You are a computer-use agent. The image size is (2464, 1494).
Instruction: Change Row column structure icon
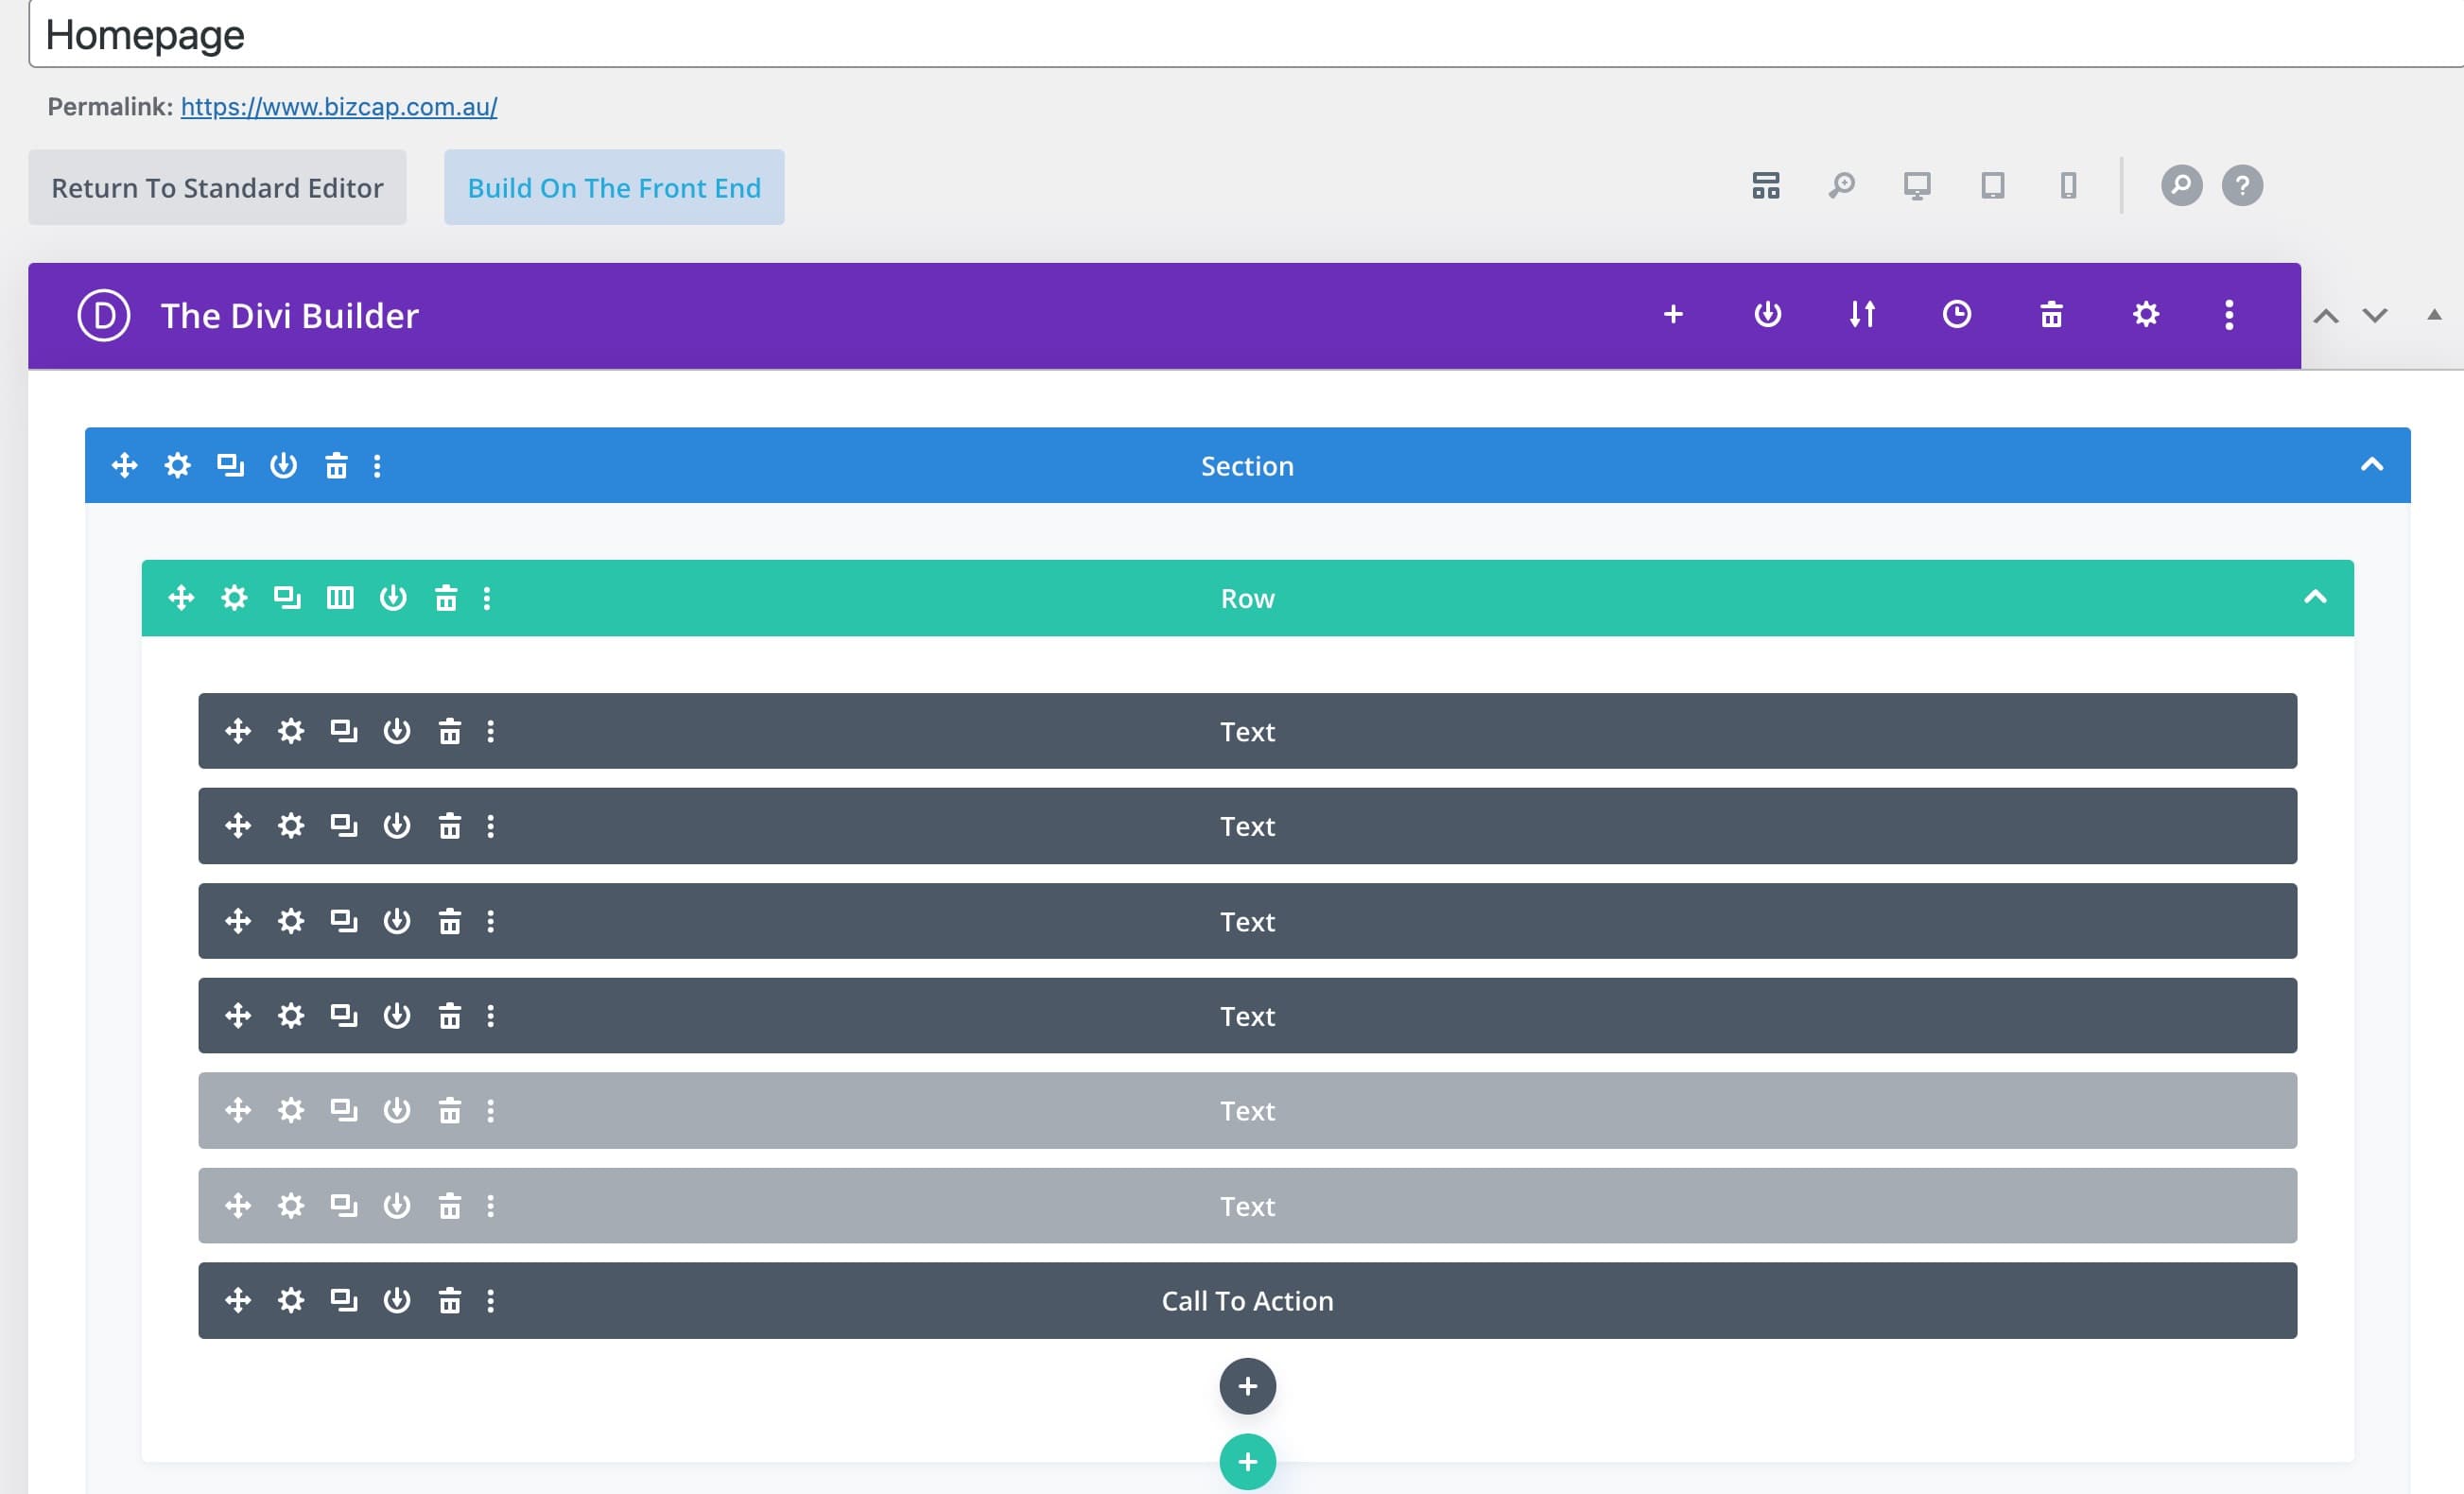340,598
